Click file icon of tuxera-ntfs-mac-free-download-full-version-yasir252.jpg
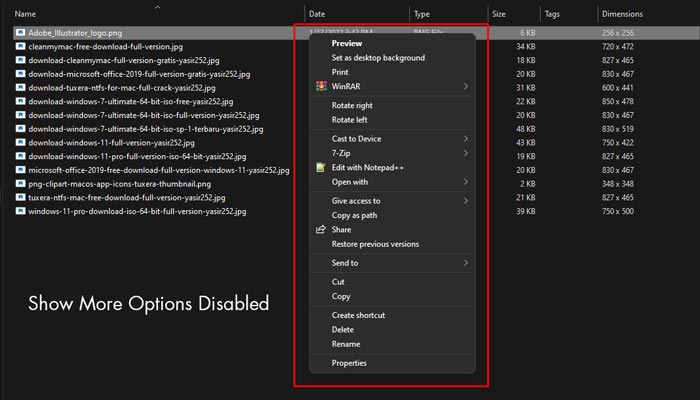Screen dimensions: 700x400 20,197
